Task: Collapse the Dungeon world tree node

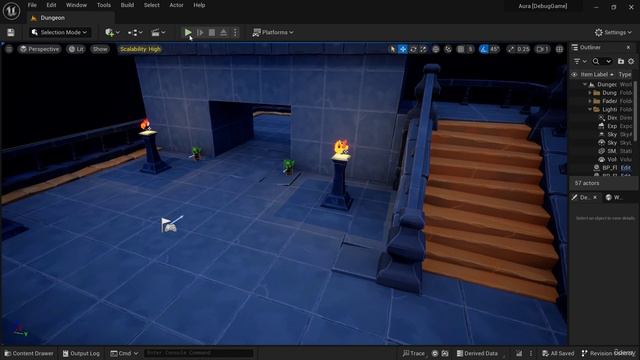Action: (x=585, y=84)
